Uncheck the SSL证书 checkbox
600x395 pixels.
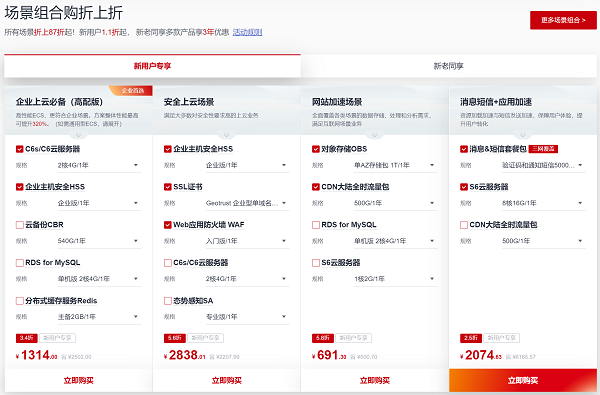[x=168, y=187]
